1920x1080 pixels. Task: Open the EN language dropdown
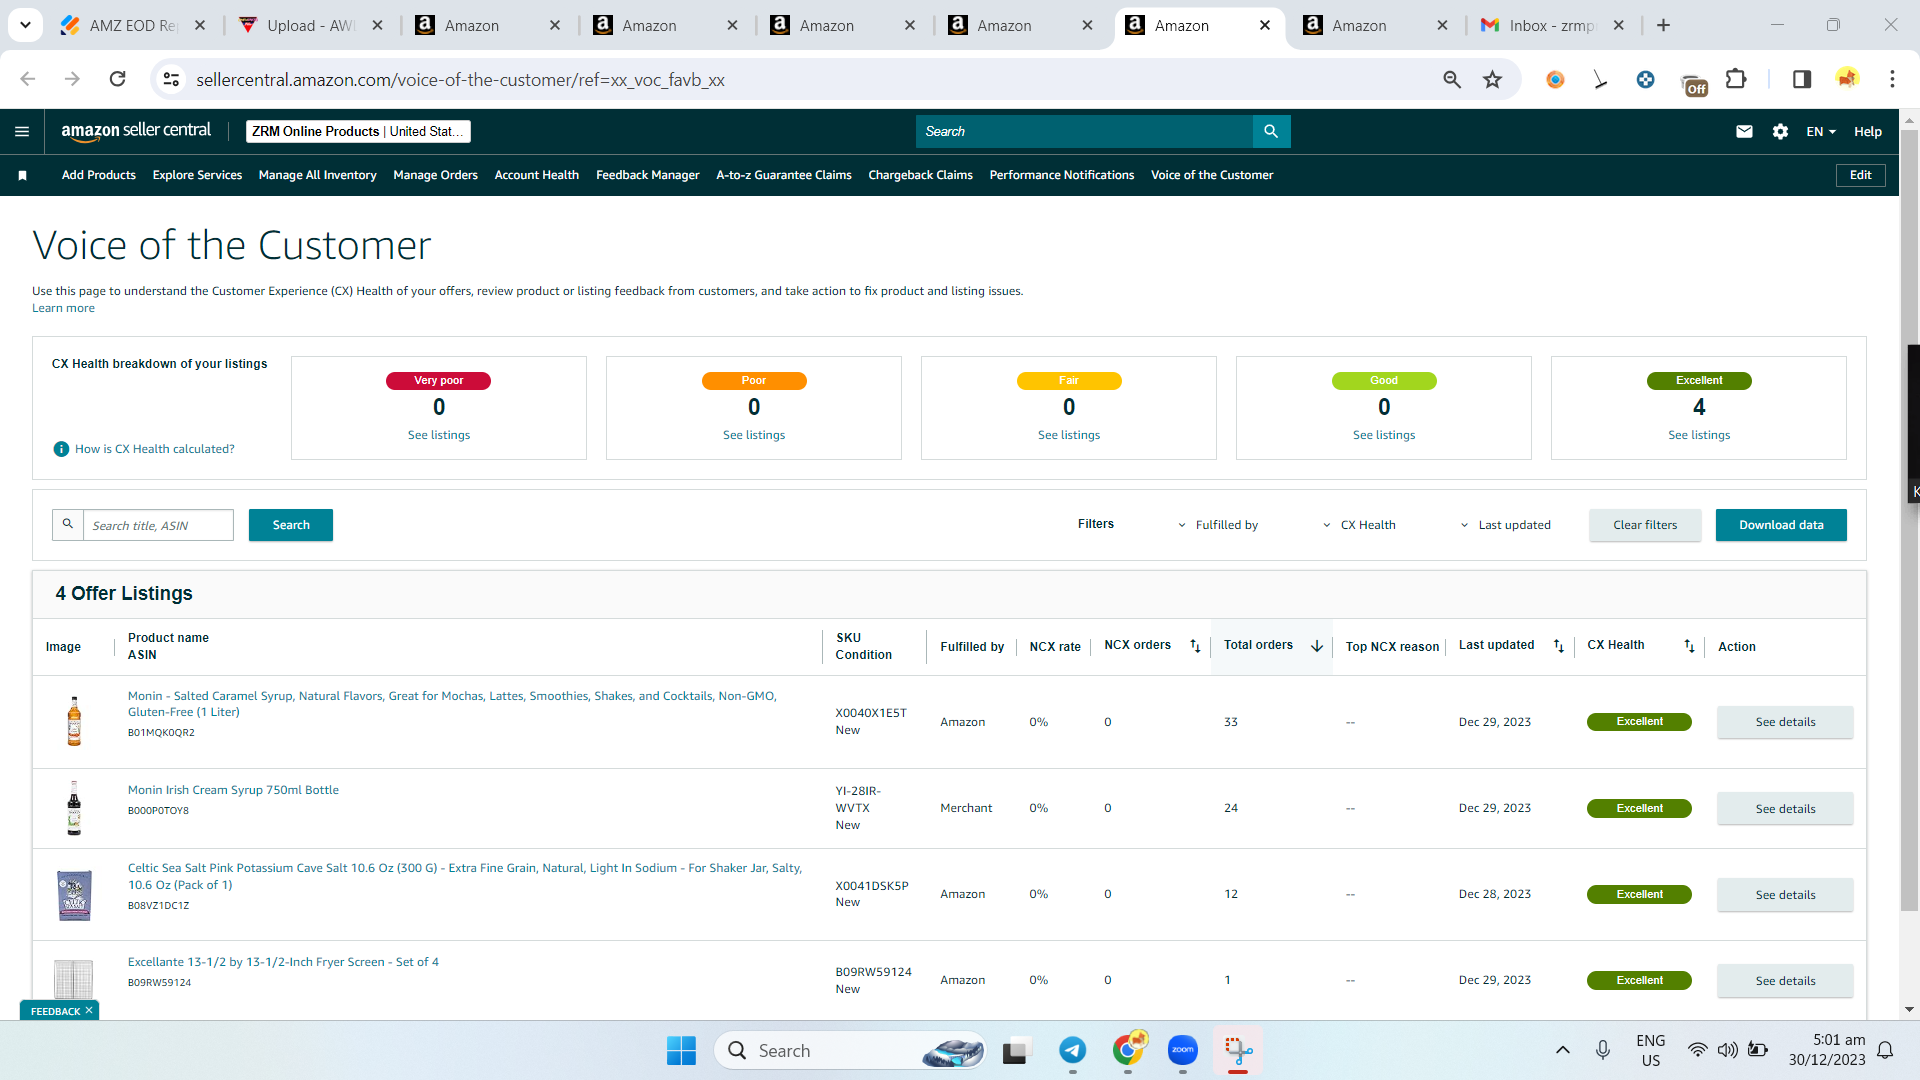tap(1820, 131)
